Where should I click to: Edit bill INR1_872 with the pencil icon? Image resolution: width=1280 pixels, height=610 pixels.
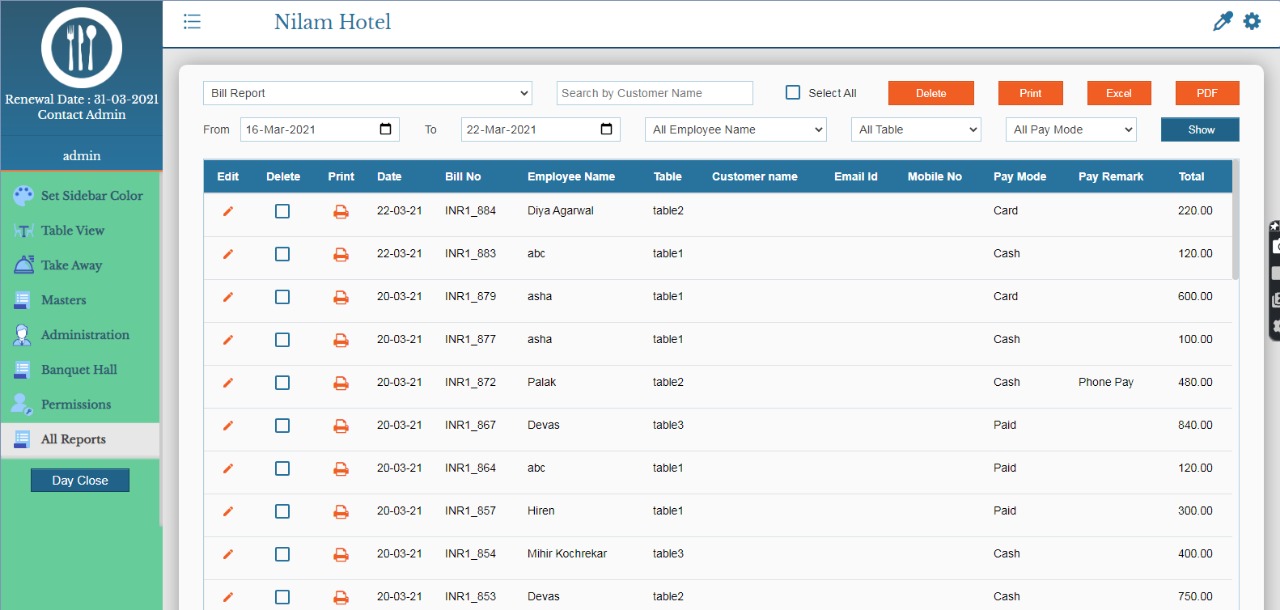point(228,383)
